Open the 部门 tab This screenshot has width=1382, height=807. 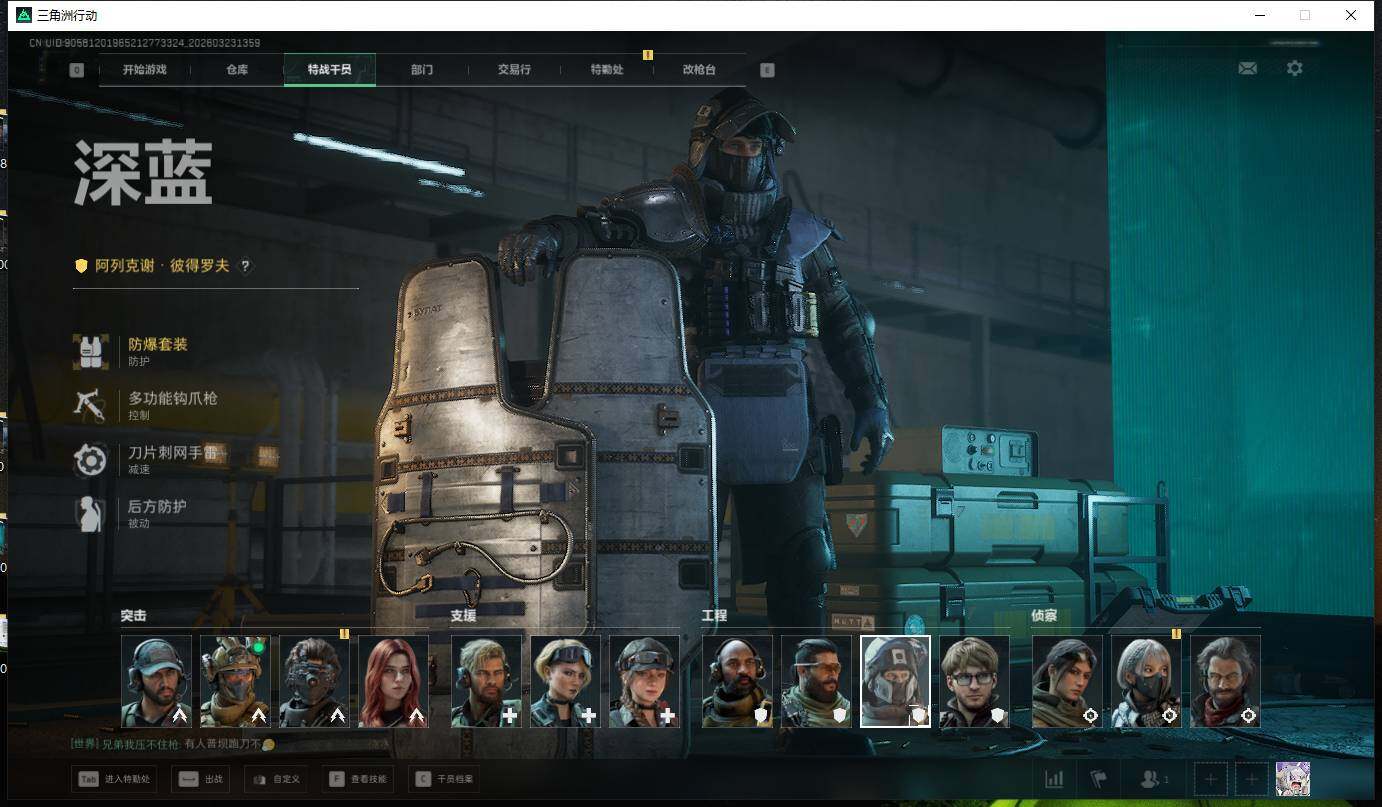[x=422, y=70]
